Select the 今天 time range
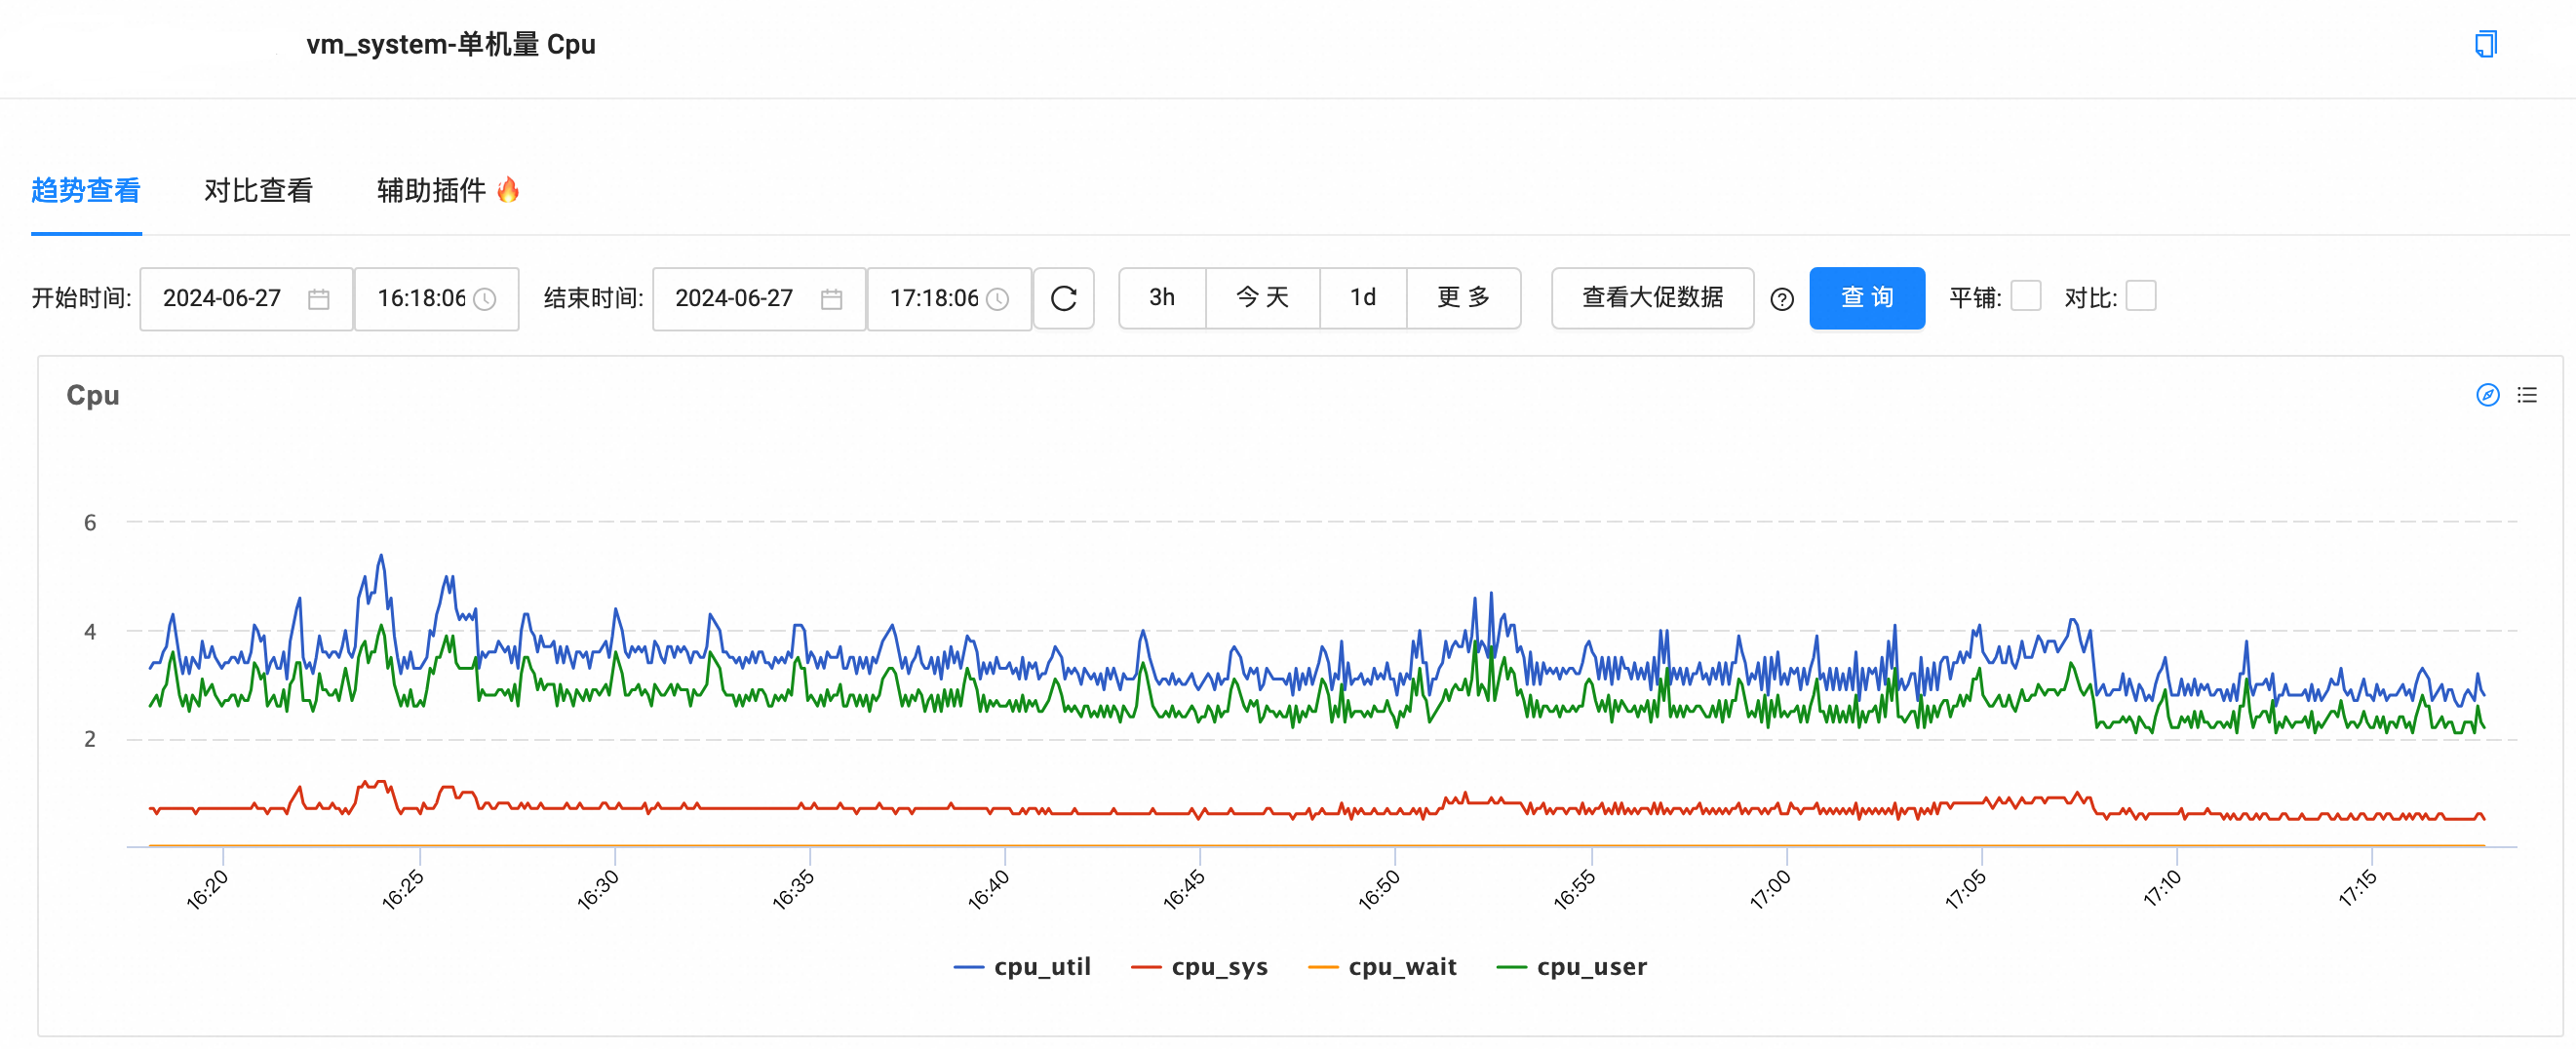2576x1049 pixels. click(x=1263, y=298)
